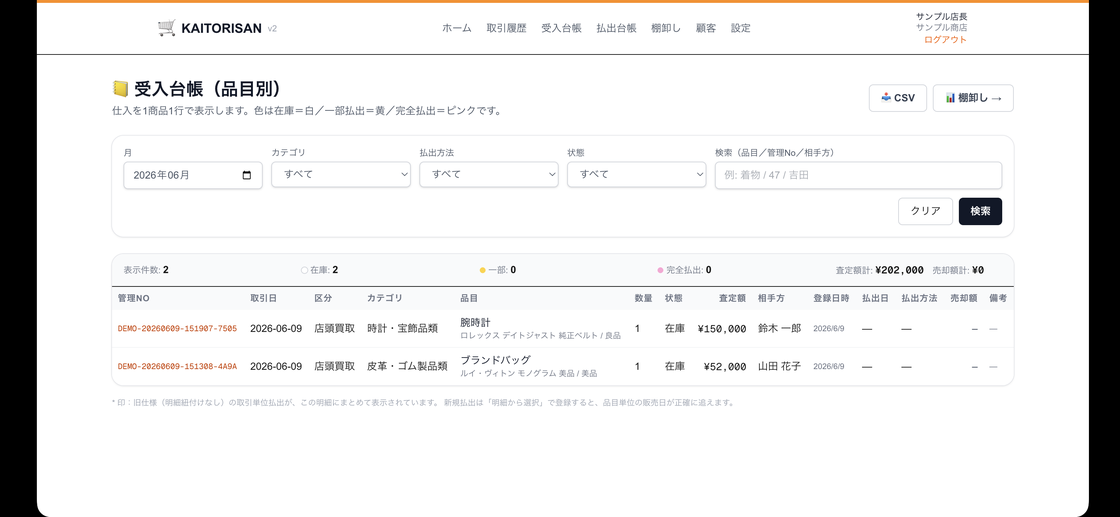Click the ¥52,000 appraisal amount
The width and height of the screenshot is (1120, 517).
click(724, 366)
